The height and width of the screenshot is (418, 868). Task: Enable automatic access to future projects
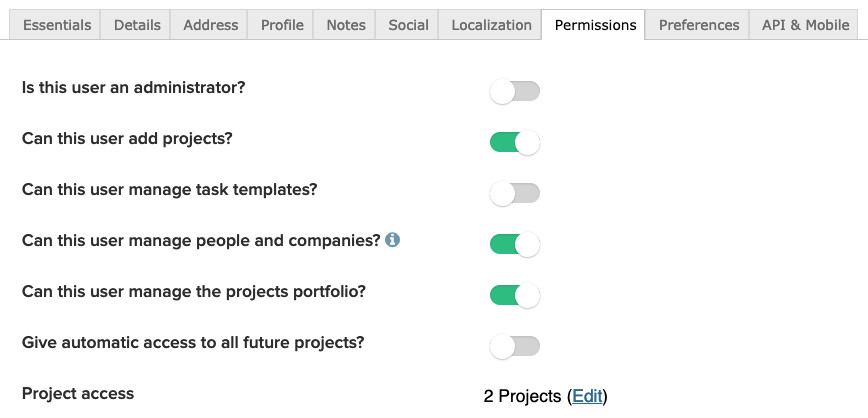tap(514, 346)
